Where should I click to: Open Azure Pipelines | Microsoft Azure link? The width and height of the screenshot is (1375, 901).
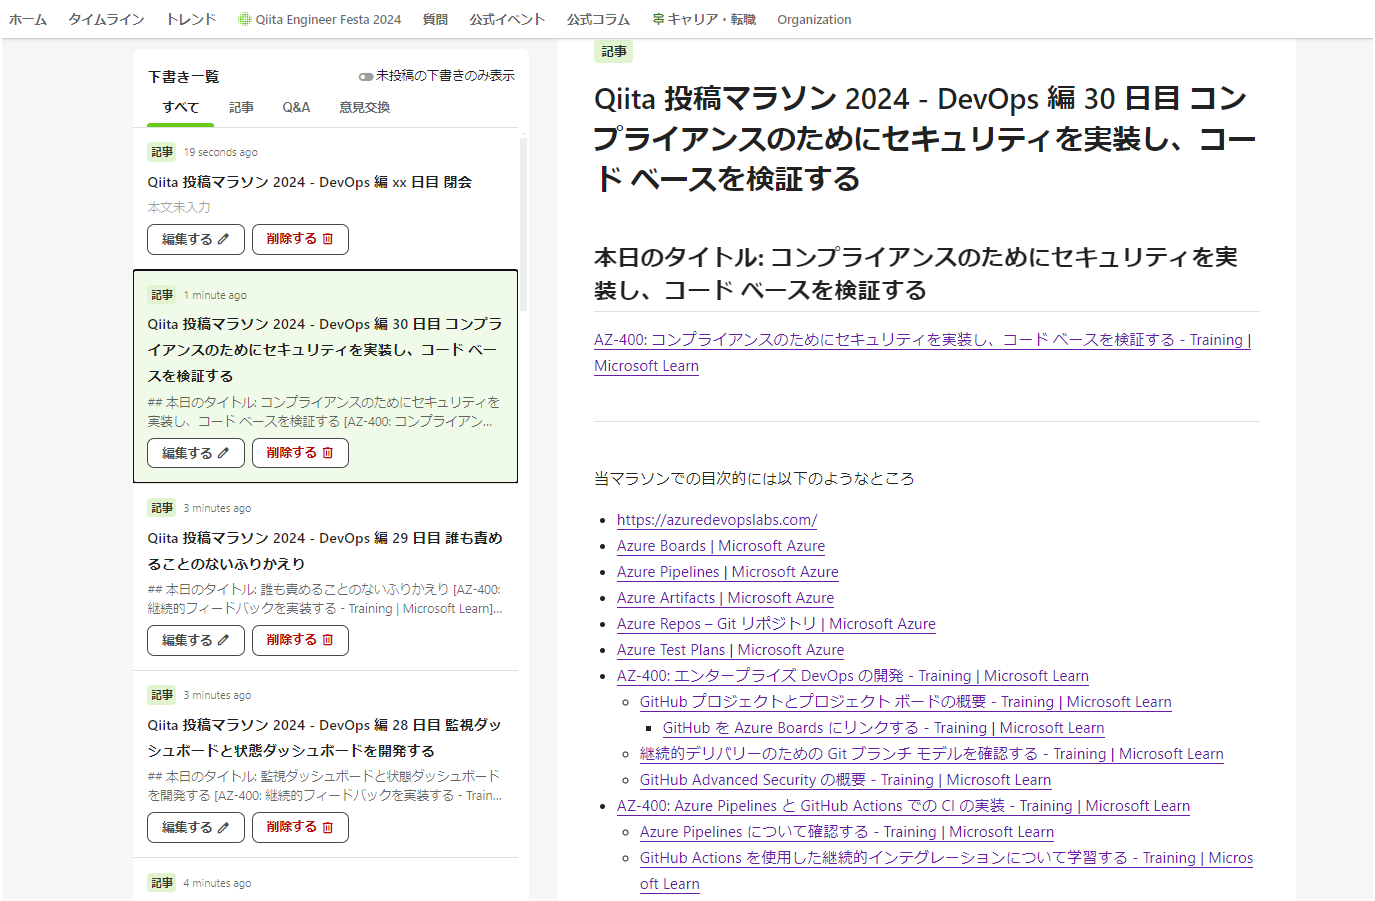pos(728,572)
